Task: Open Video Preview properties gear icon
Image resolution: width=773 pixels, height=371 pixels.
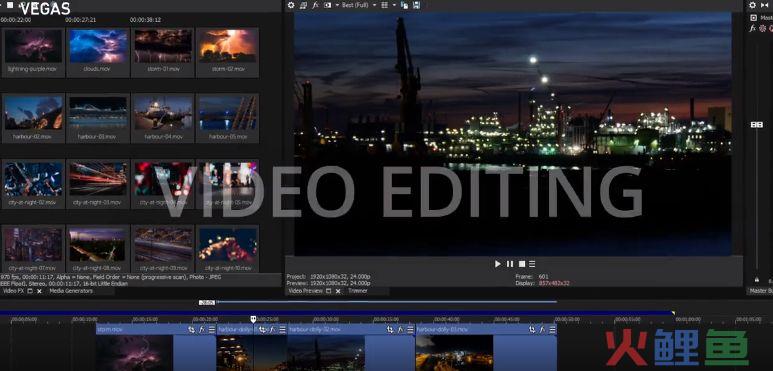Action: pos(291,5)
